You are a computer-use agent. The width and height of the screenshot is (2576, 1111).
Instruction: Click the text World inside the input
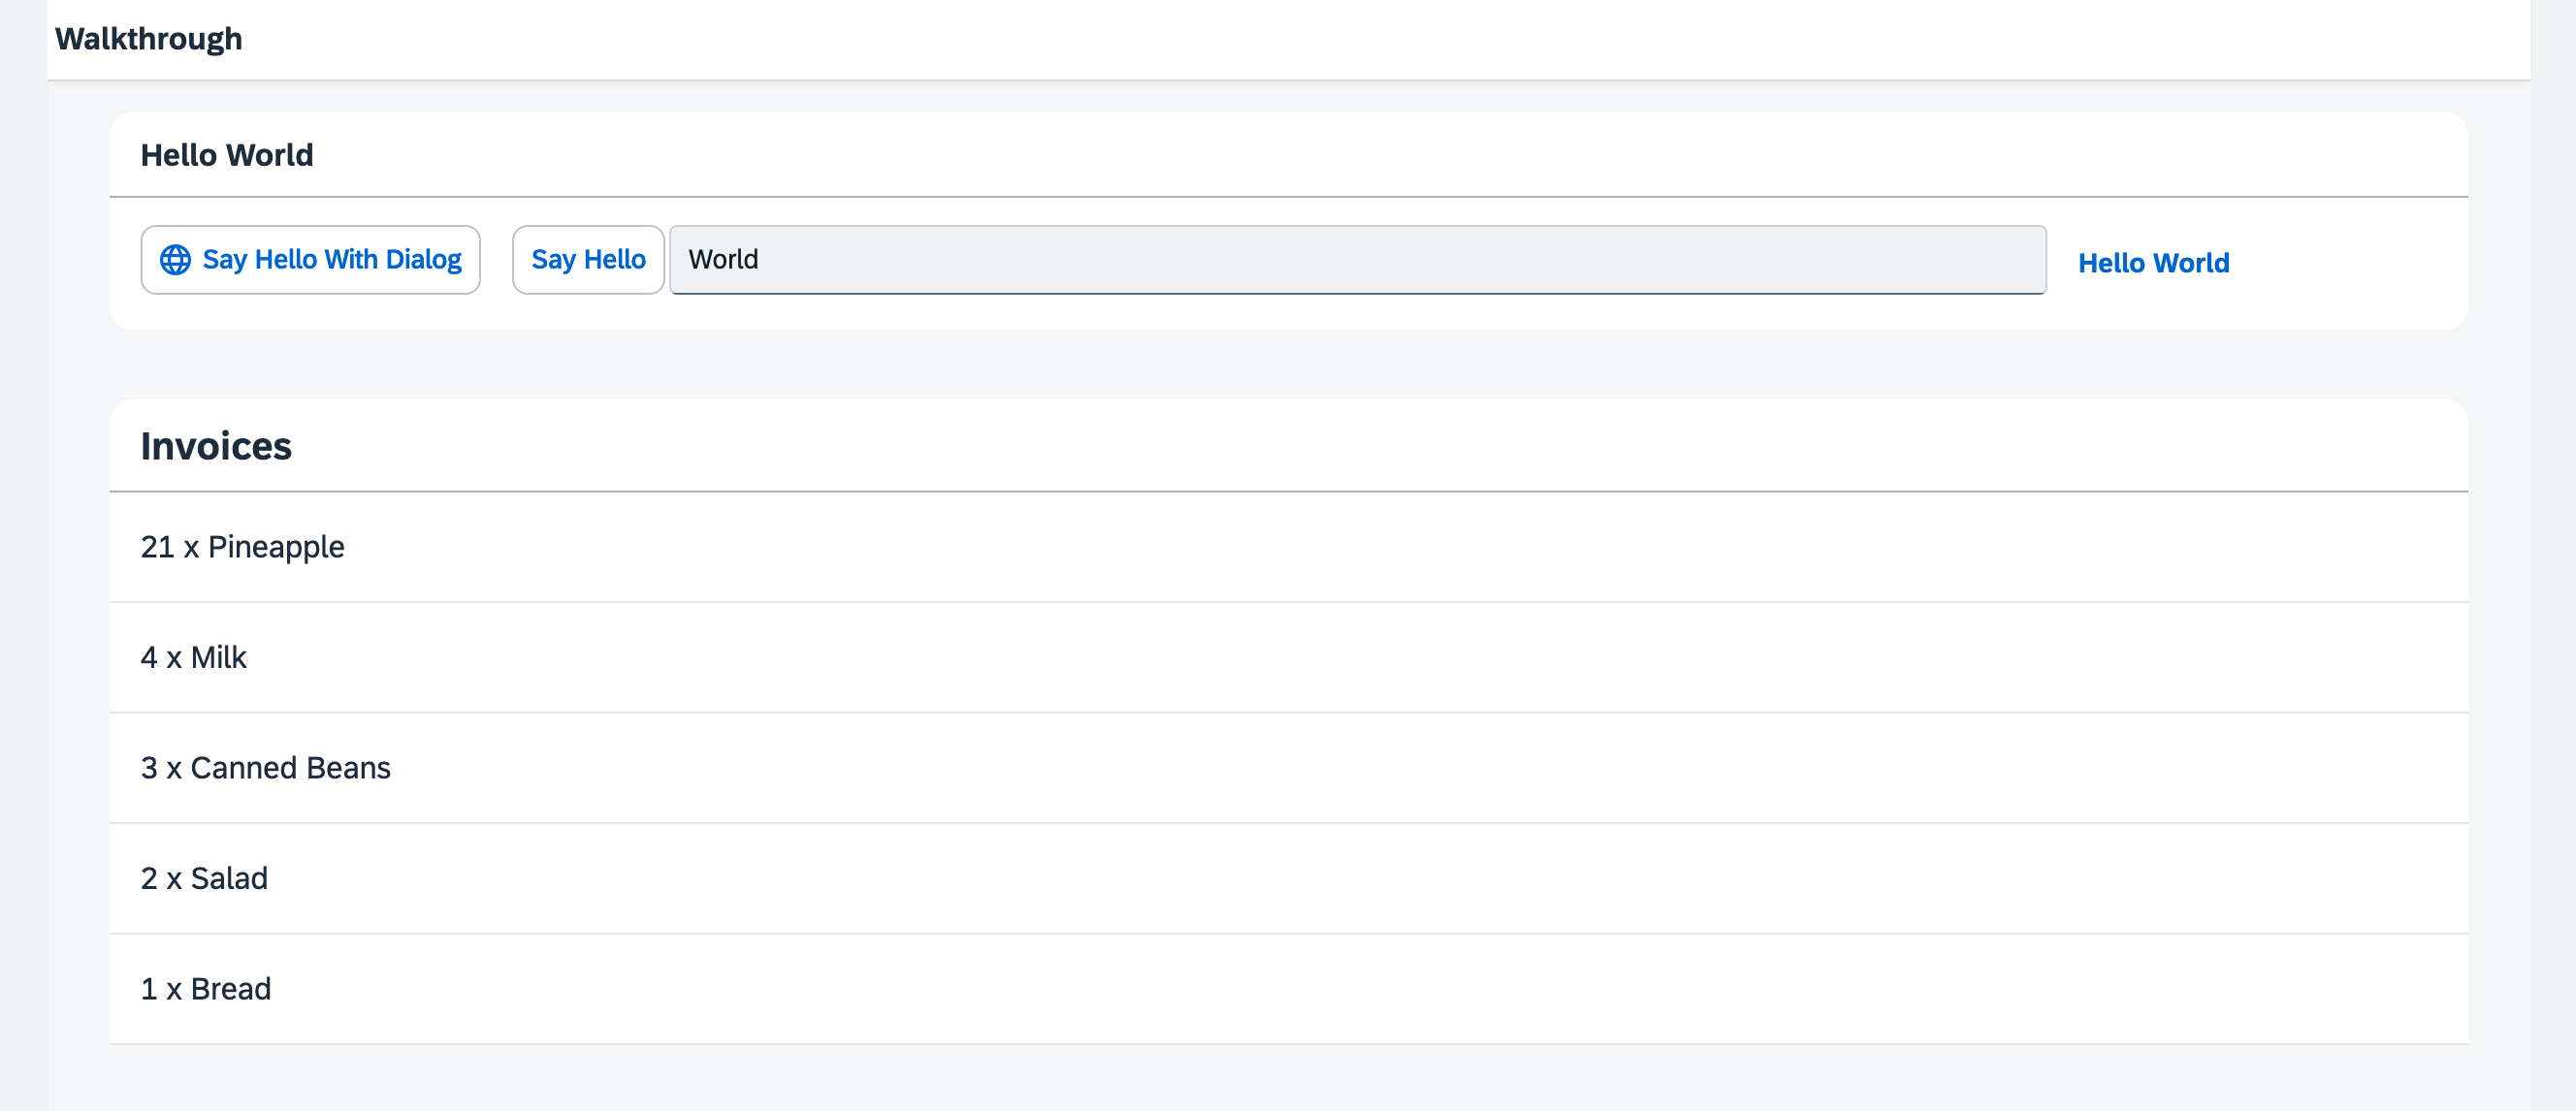click(723, 260)
